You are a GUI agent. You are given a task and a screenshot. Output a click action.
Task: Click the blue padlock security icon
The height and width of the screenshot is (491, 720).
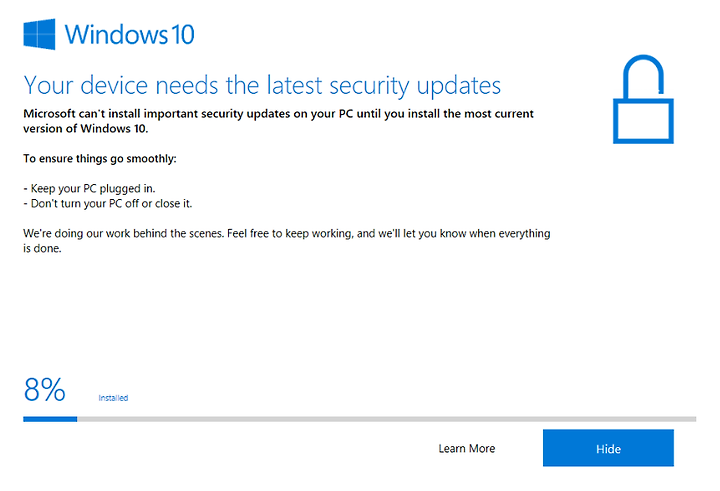pos(643,99)
